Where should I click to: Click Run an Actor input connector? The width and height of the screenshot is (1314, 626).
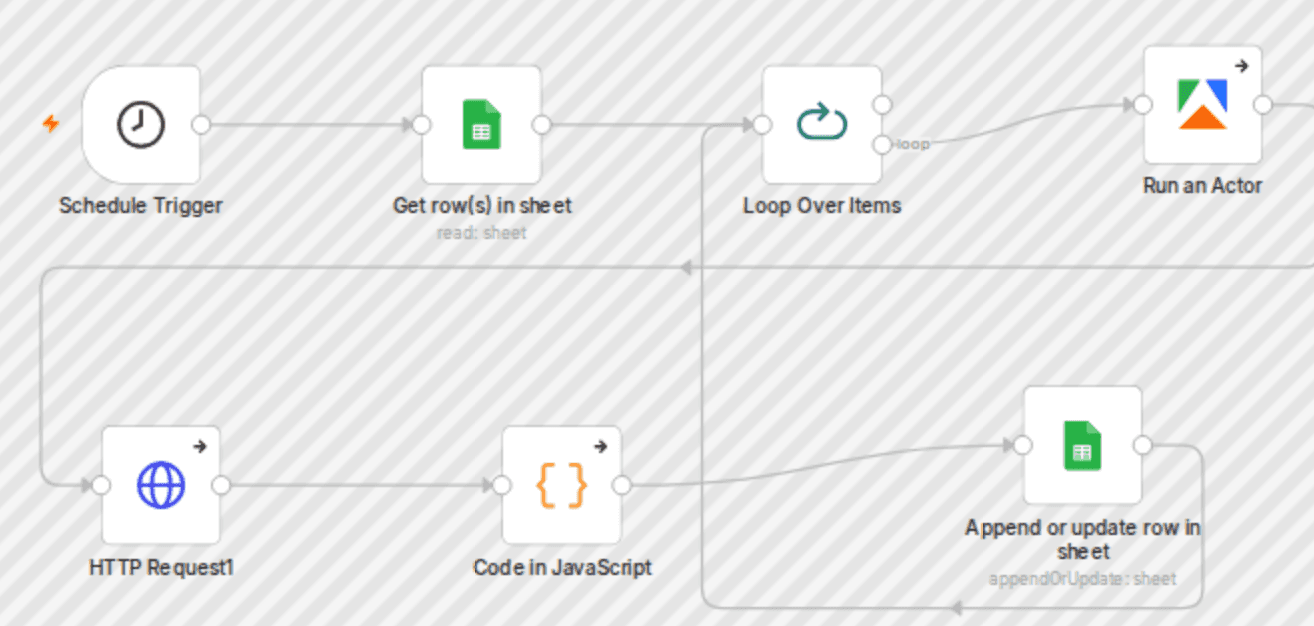1144,105
